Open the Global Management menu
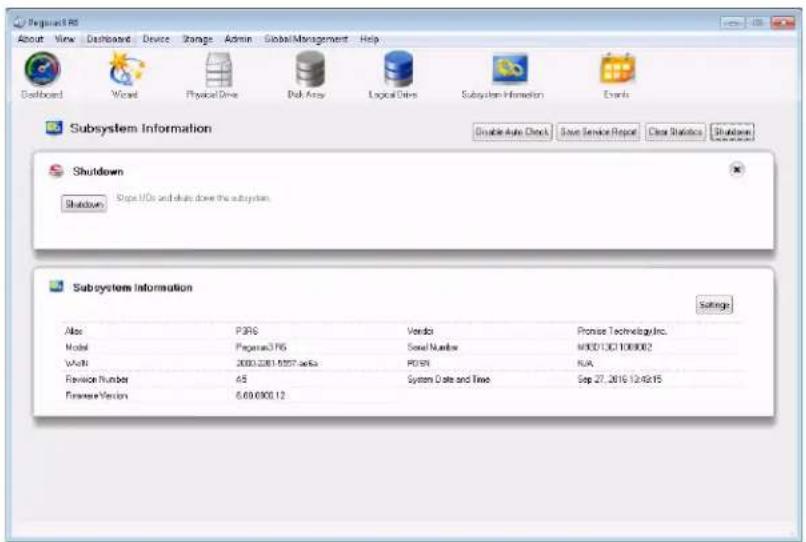 (x=306, y=39)
